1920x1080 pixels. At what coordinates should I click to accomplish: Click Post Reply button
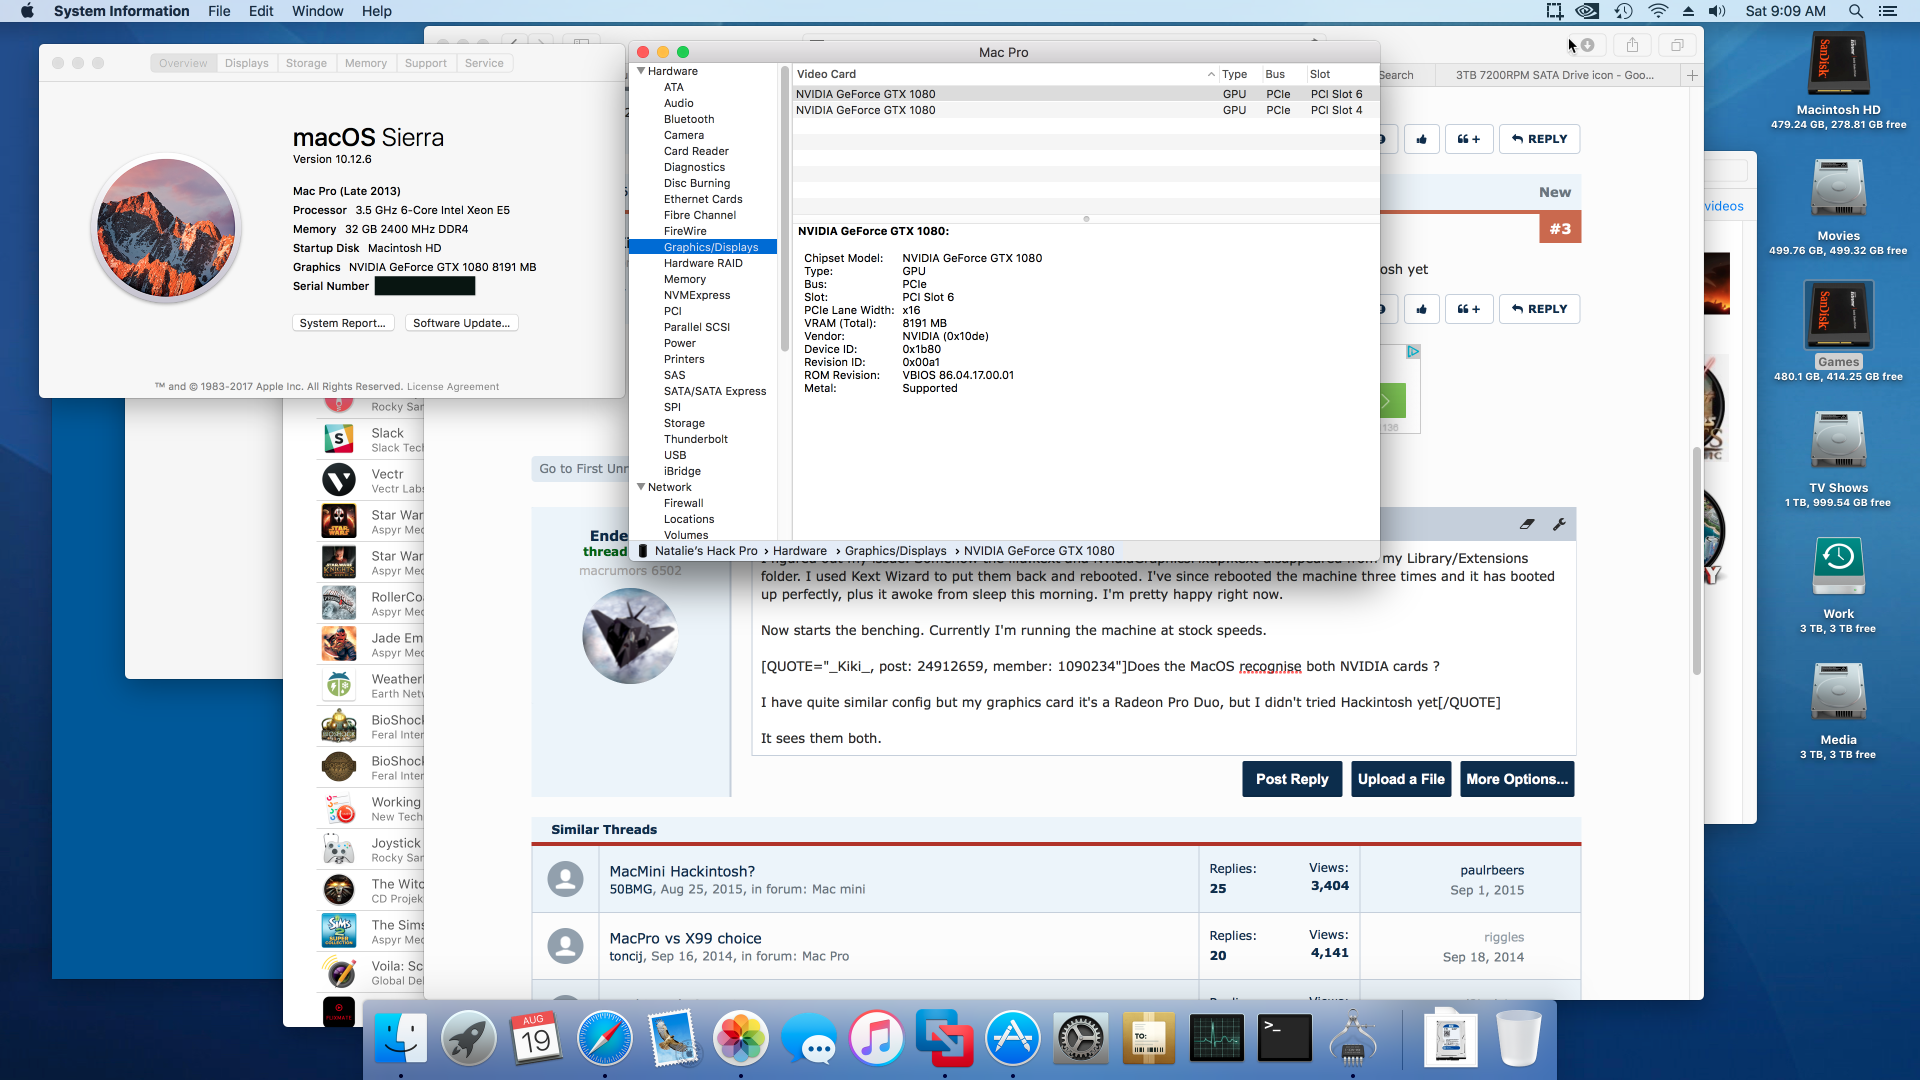coord(1292,779)
